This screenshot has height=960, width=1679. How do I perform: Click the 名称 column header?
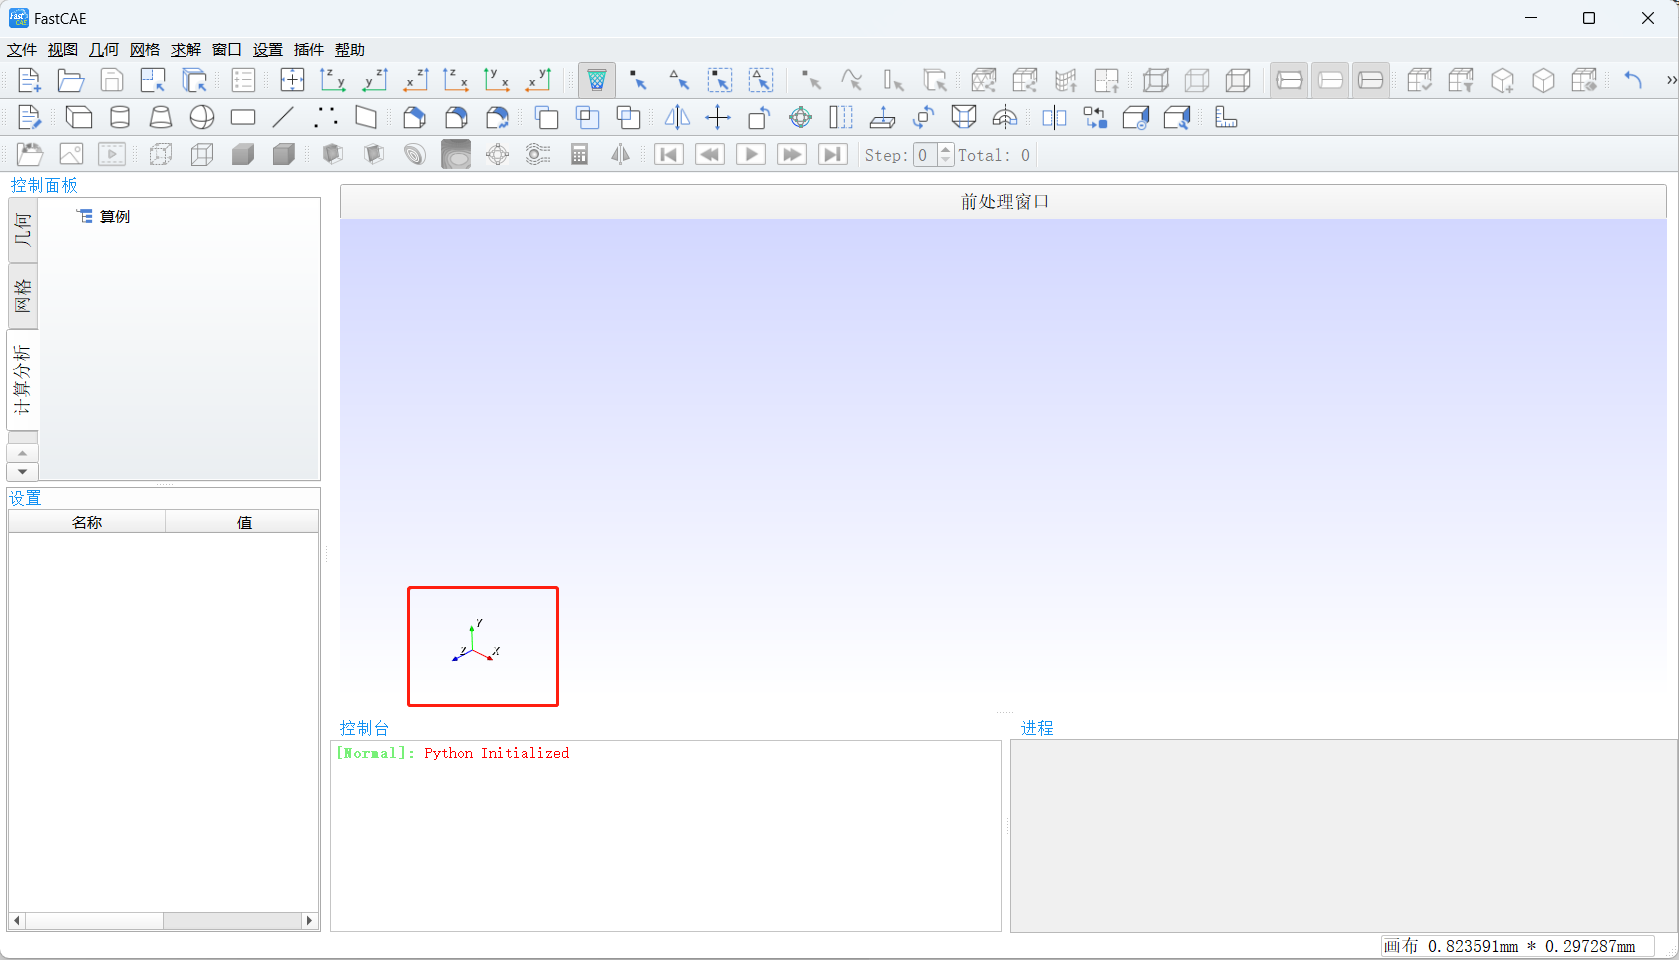(x=87, y=522)
